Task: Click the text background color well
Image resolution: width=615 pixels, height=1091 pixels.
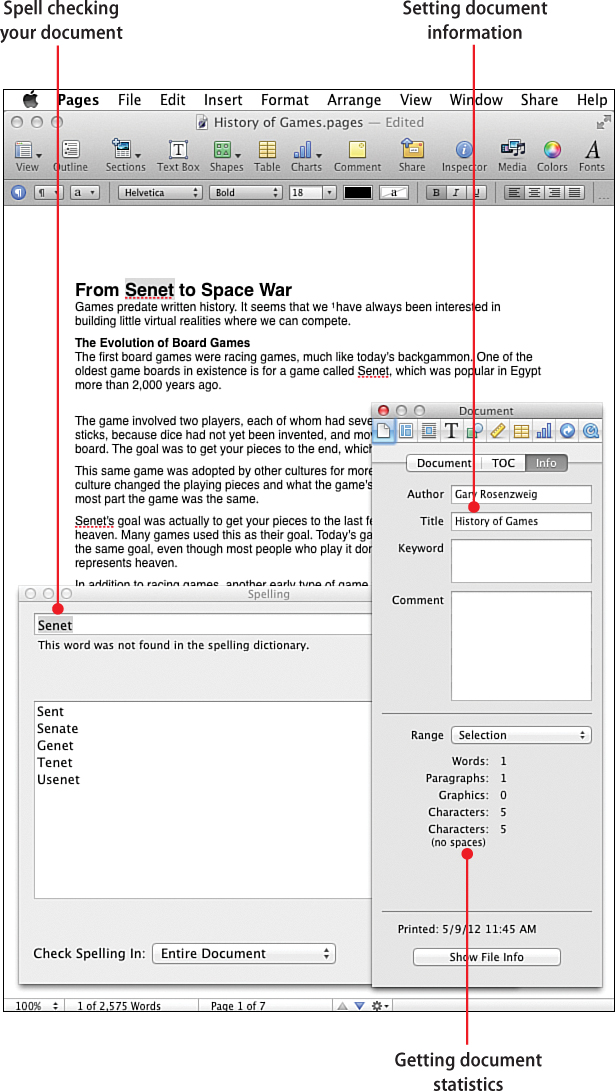Action: [394, 193]
